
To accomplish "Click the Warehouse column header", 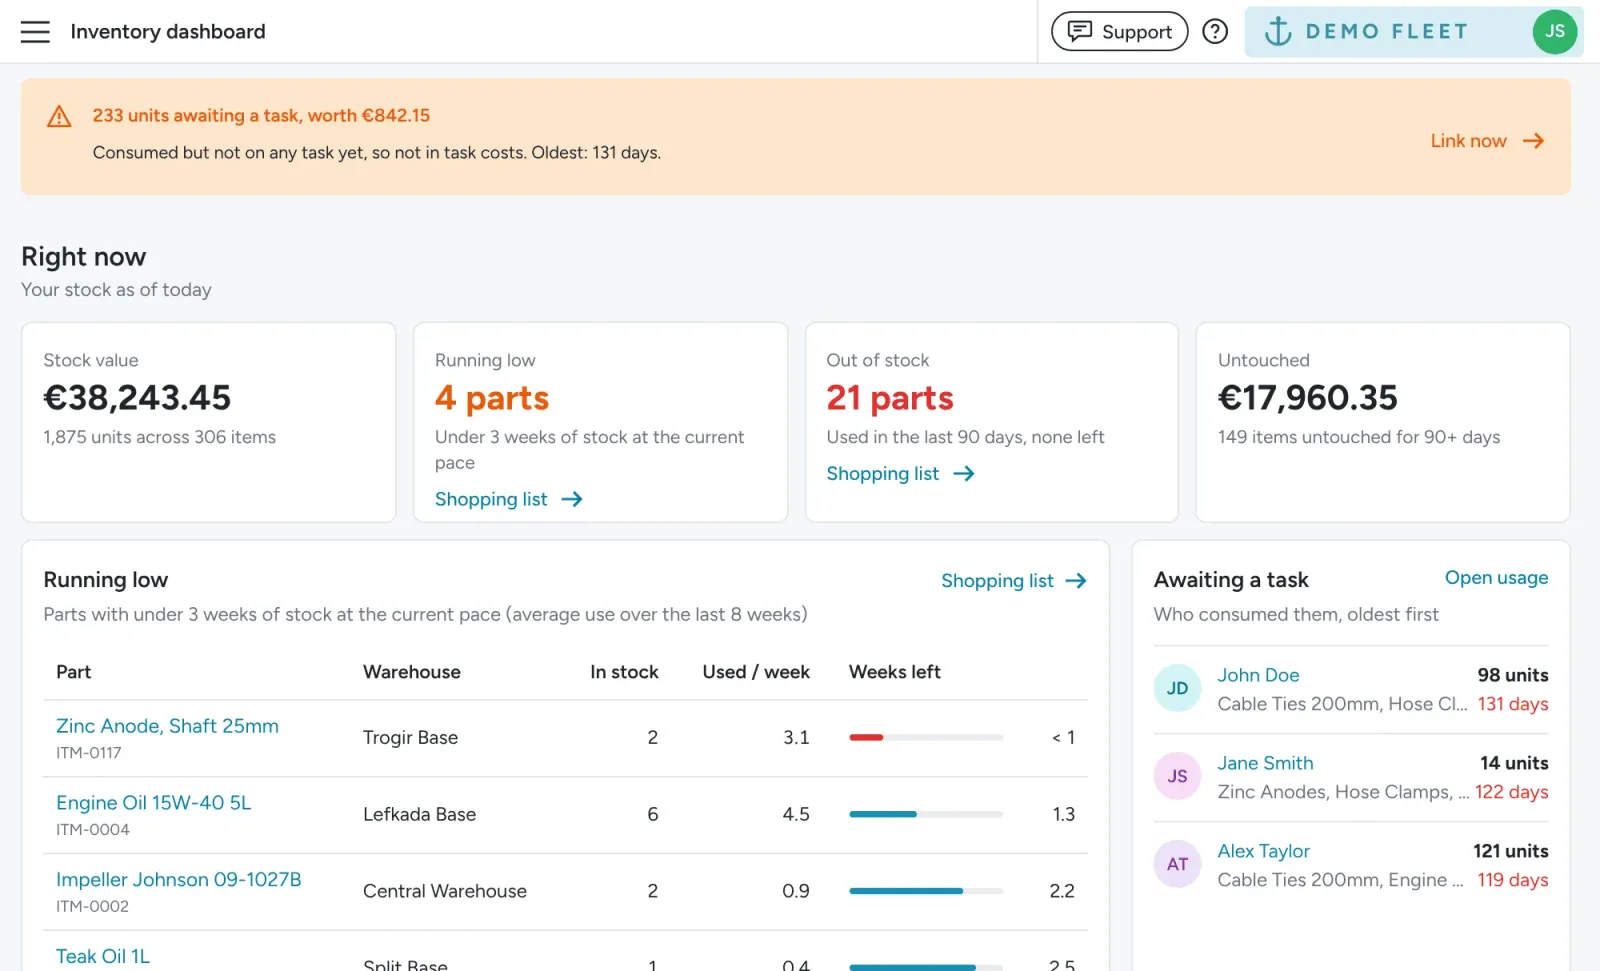I will pos(412,672).
